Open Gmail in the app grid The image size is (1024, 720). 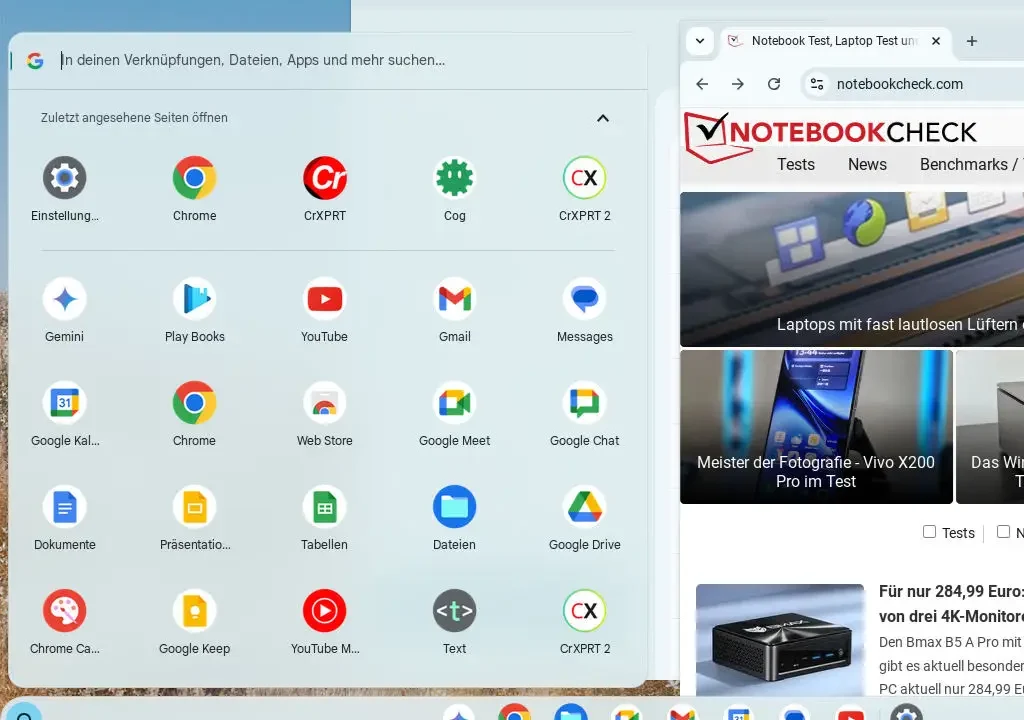point(454,300)
